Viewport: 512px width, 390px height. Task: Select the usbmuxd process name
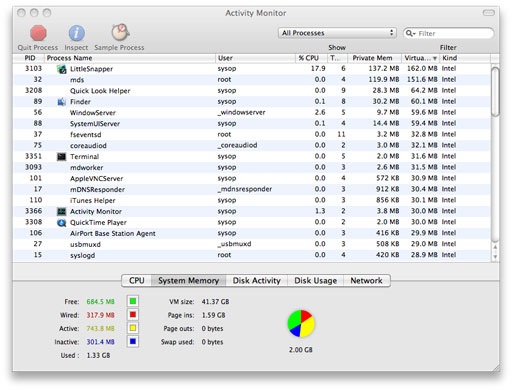click(85, 244)
